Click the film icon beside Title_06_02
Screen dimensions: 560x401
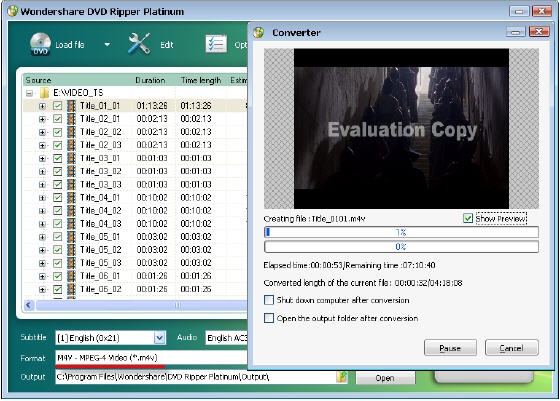tap(71, 289)
